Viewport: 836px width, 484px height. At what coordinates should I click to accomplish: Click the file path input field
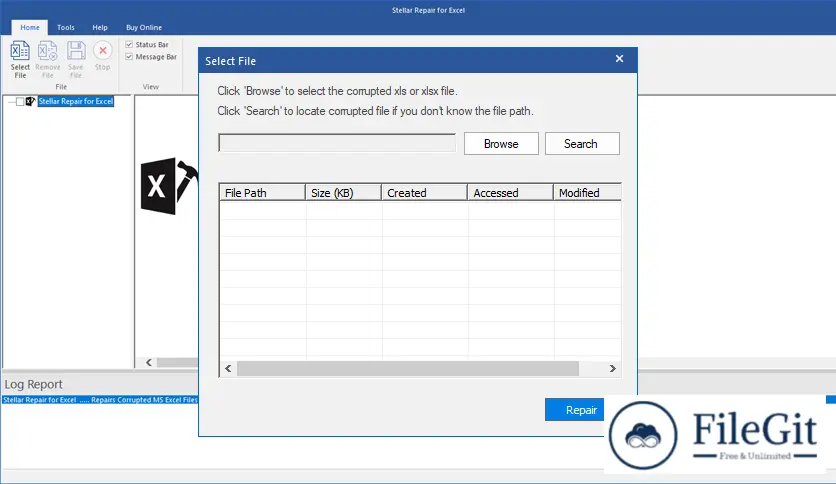point(337,143)
